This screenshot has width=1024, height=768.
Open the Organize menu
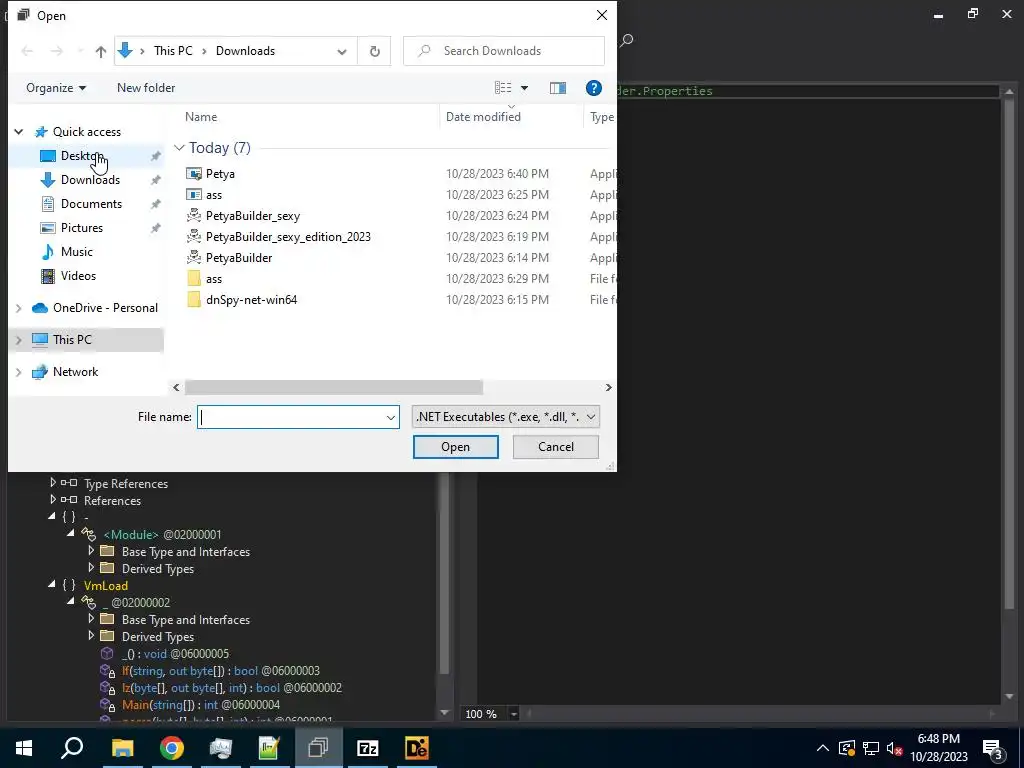point(56,88)
